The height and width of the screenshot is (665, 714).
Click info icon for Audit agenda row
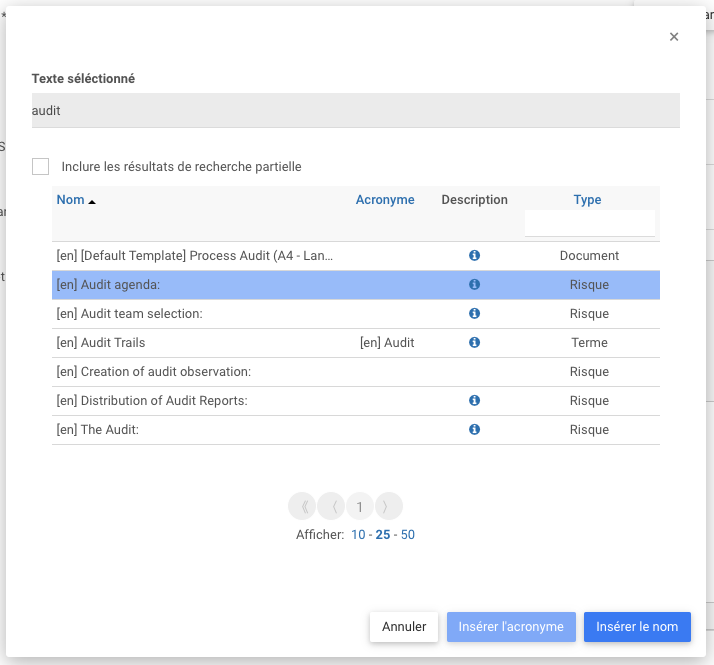point(474,285)
